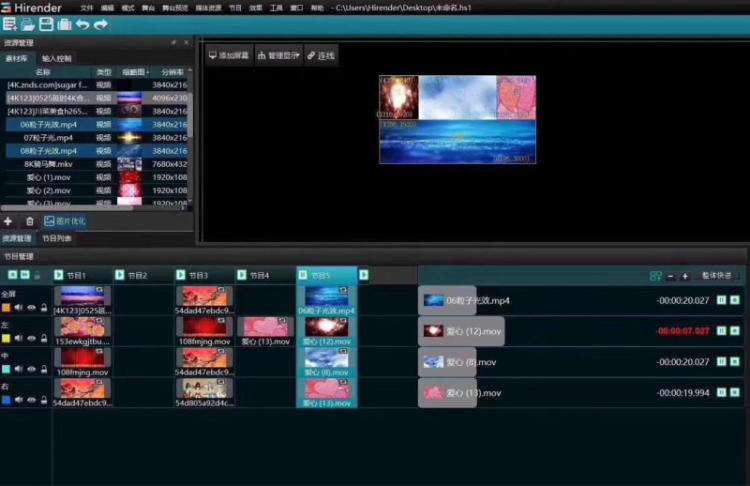
Task: Switch to the 输入控制 tab
Action: 56,58
